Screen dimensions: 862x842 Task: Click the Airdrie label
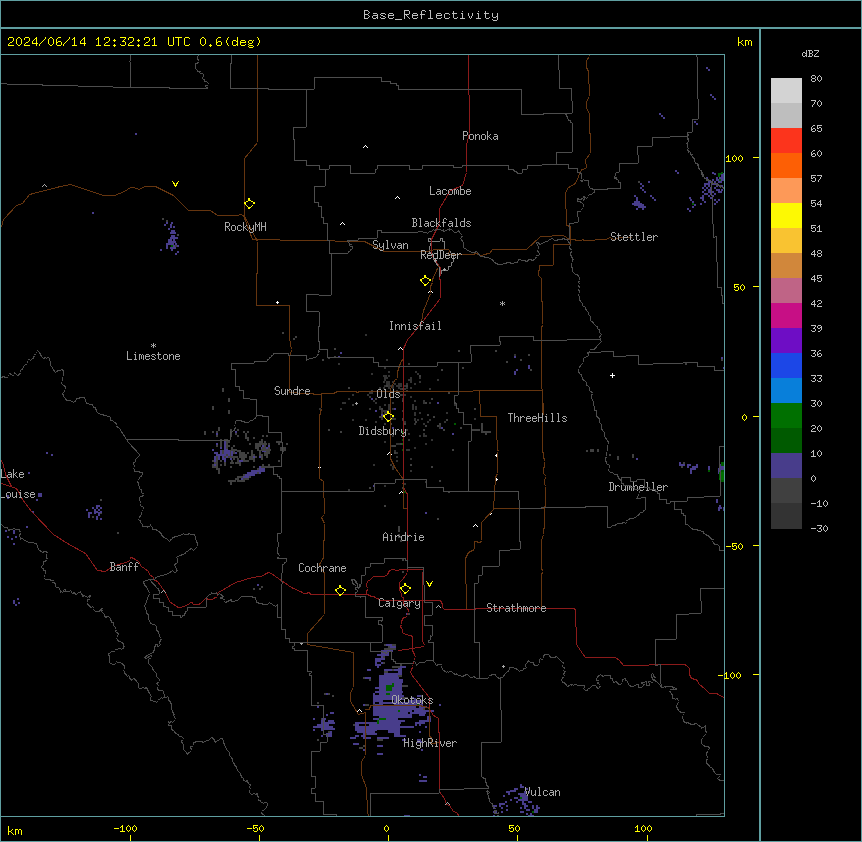click(x=403, y=537)
